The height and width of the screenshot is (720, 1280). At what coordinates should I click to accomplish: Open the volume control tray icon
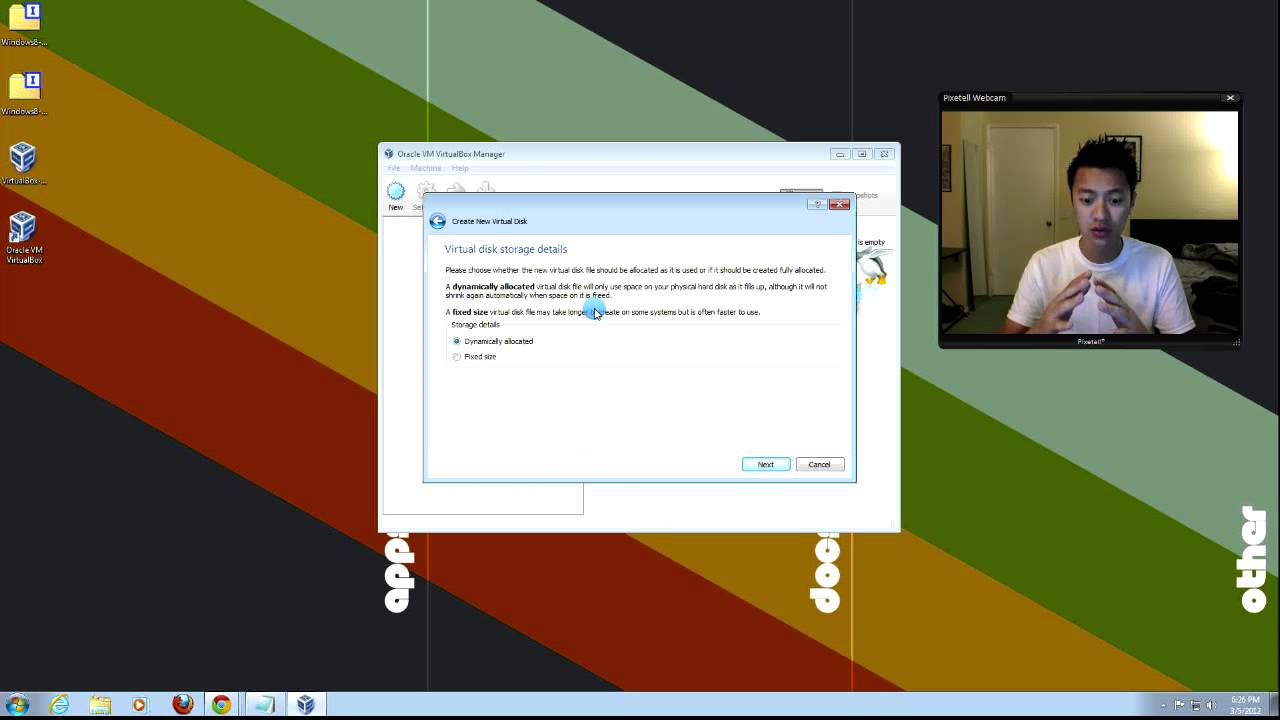click(1211, 705)
